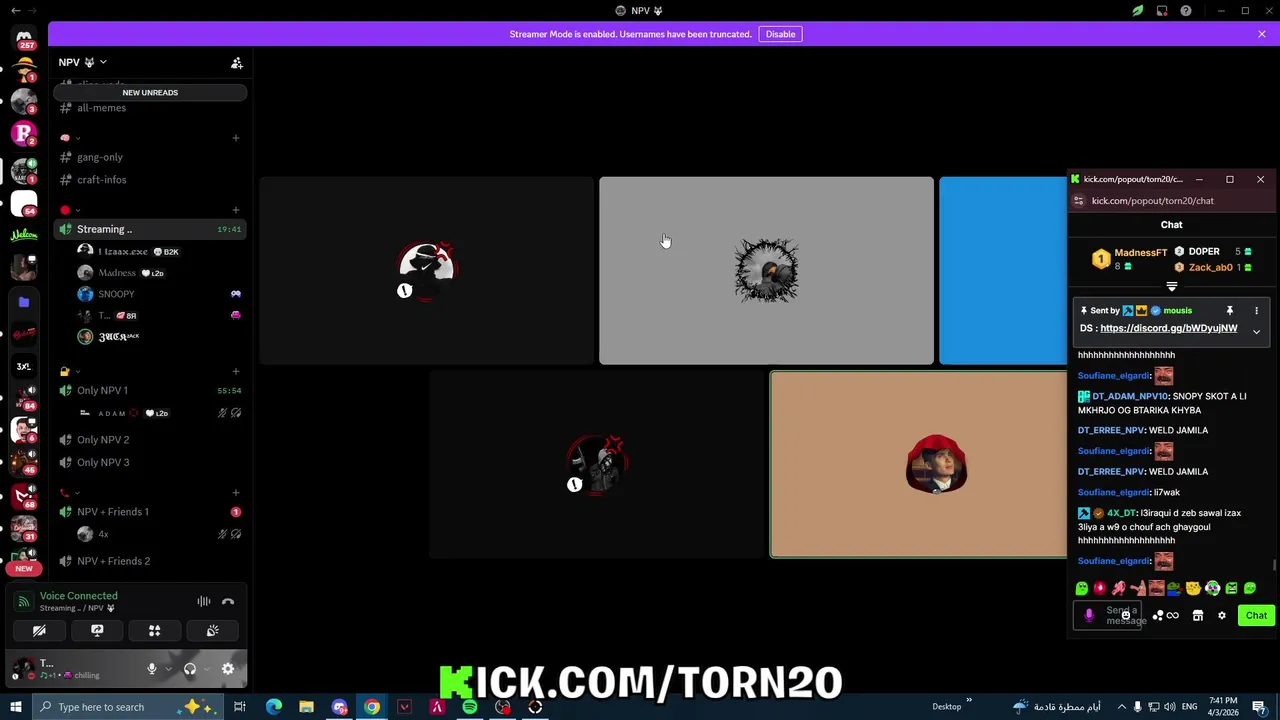This screenshot has height=720, width=1280.
Task: Collapse pinned message with chevron
Action: [1256, 332]
